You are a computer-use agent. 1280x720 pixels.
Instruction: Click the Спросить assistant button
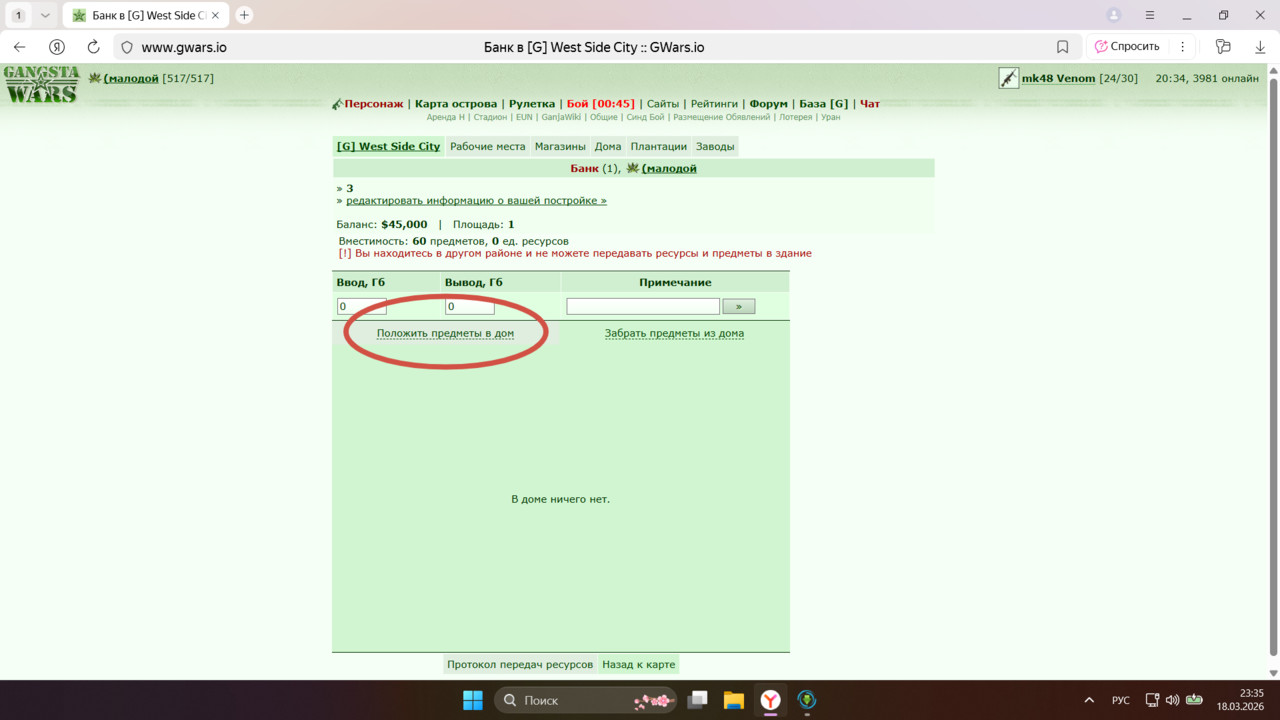pyautogui.click(x=1127, y=47)
